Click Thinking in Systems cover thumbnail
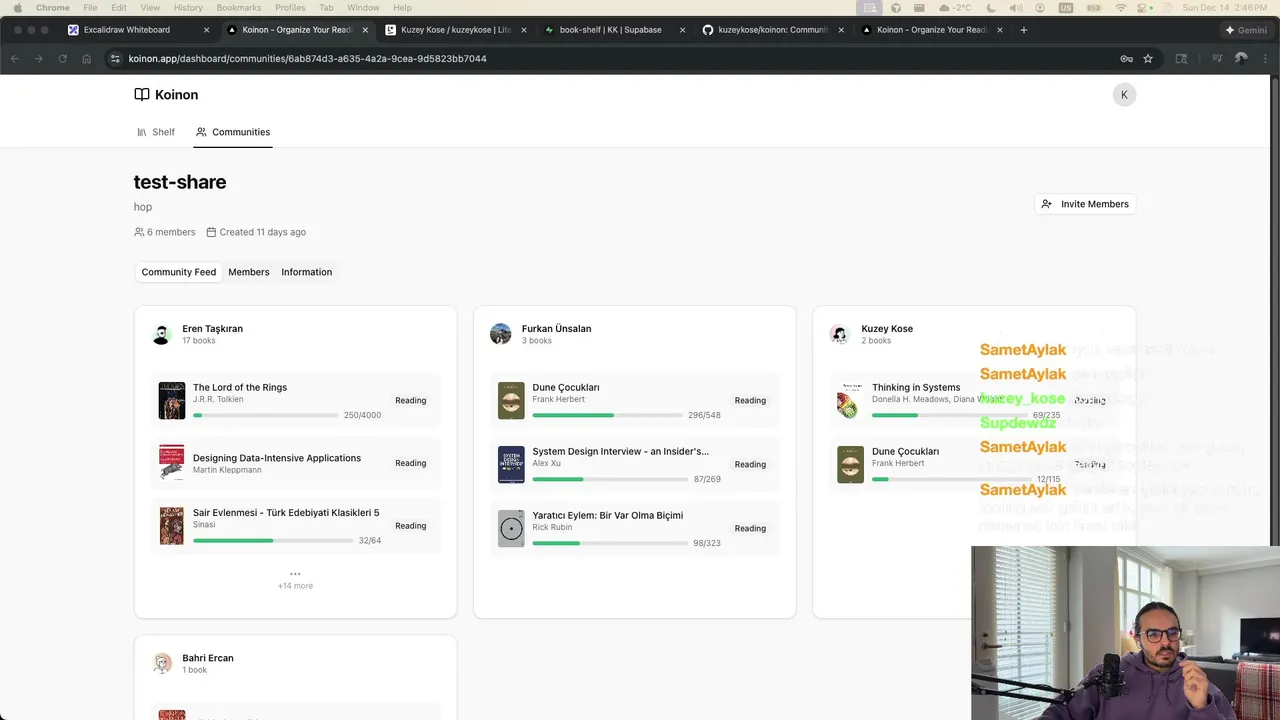Viewport: 1280px width, 720px height. coord(850,400)
